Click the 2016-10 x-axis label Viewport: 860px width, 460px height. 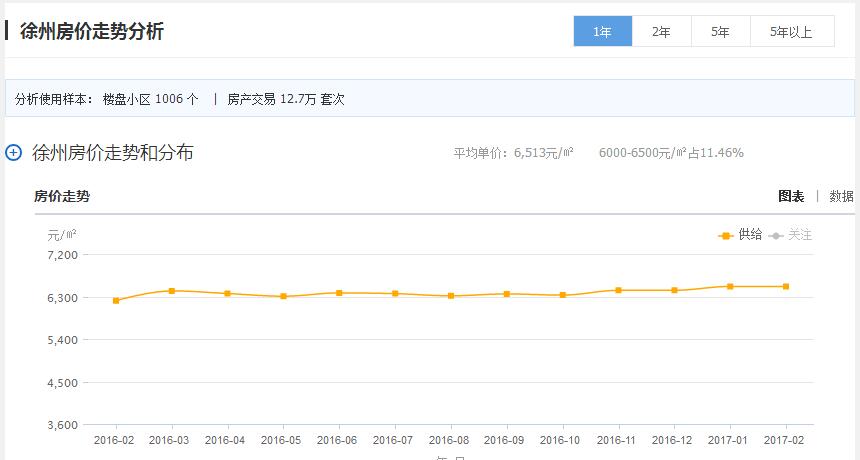pos(560,440)
